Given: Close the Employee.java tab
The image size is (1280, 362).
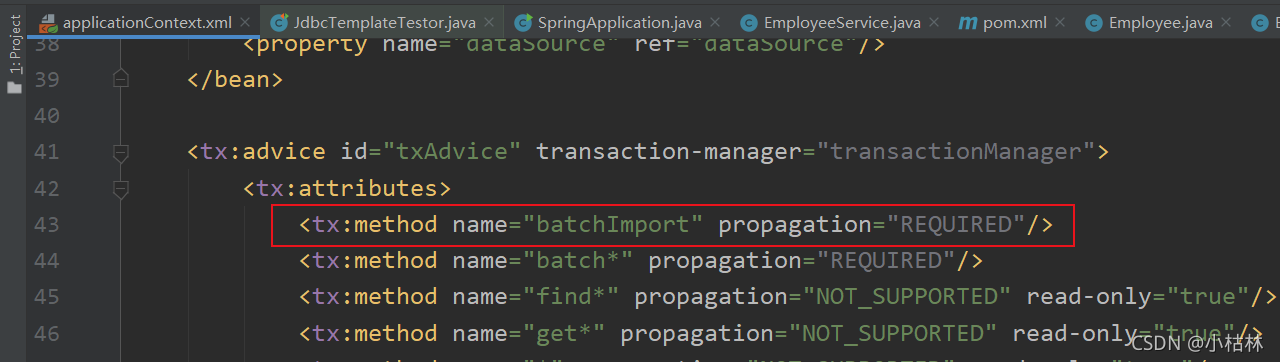Looking at the screenshot, I should coord(1225,21).
